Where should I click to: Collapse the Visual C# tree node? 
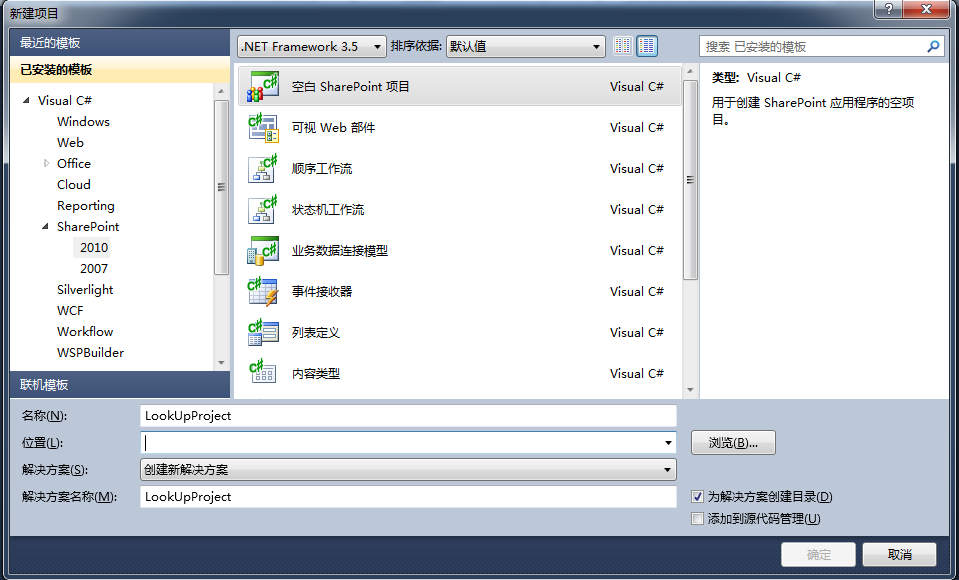pyautogui.click(x=26, y=100)
